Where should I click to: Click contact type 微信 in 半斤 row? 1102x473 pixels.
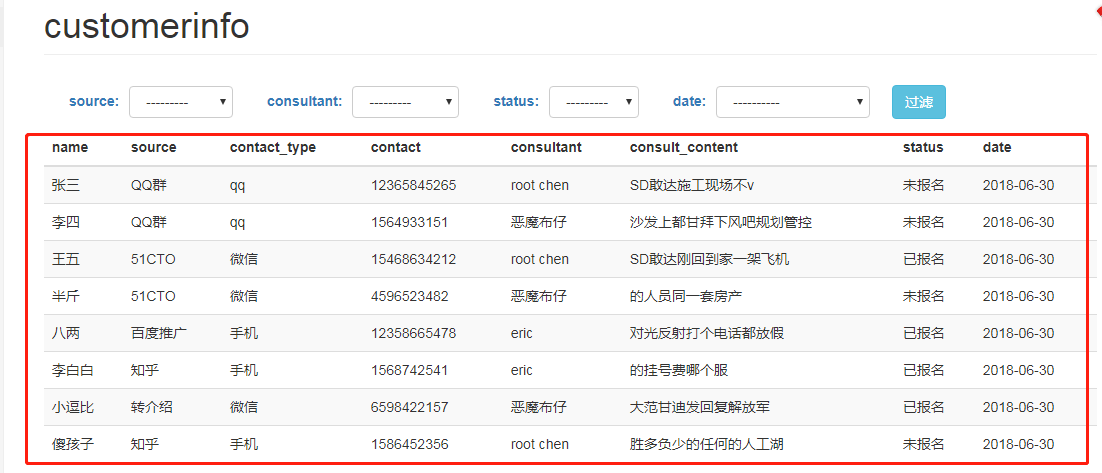pyautogui.click(x=244, y=297)
